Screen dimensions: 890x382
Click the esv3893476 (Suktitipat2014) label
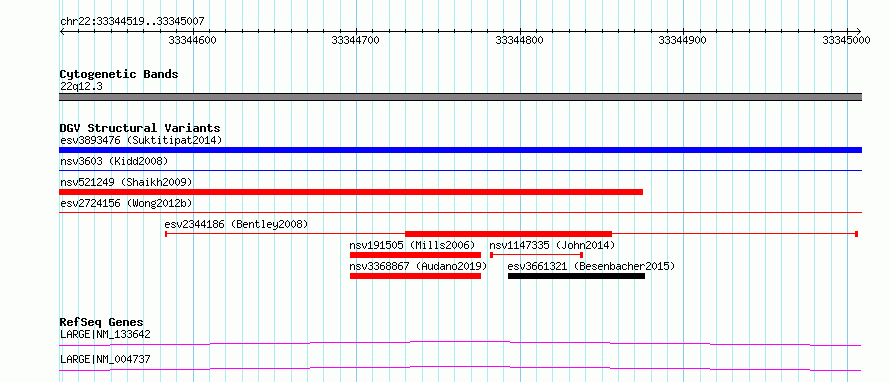[141, 140]
